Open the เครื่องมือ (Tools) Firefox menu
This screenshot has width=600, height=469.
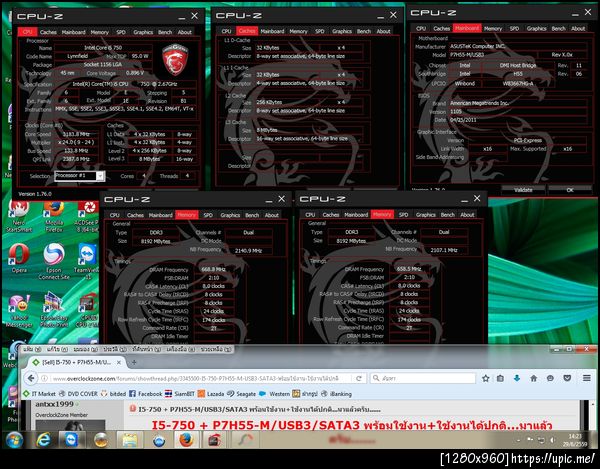(181, 349)
